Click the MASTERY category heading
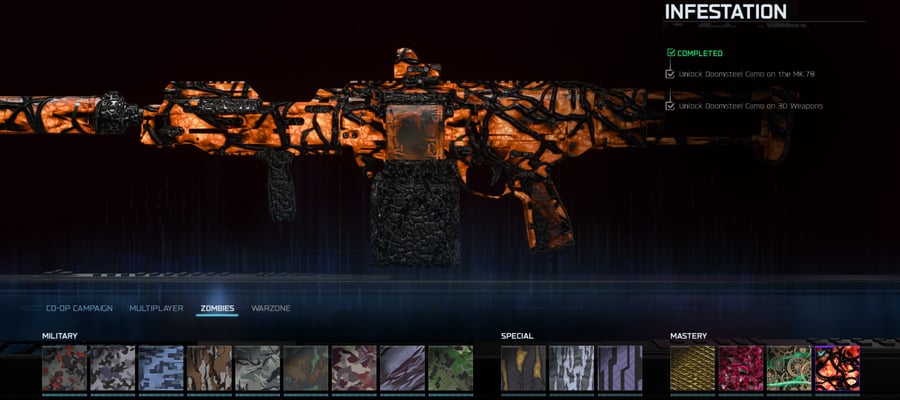This screenshot has height=400, width=900. (688, 336)
